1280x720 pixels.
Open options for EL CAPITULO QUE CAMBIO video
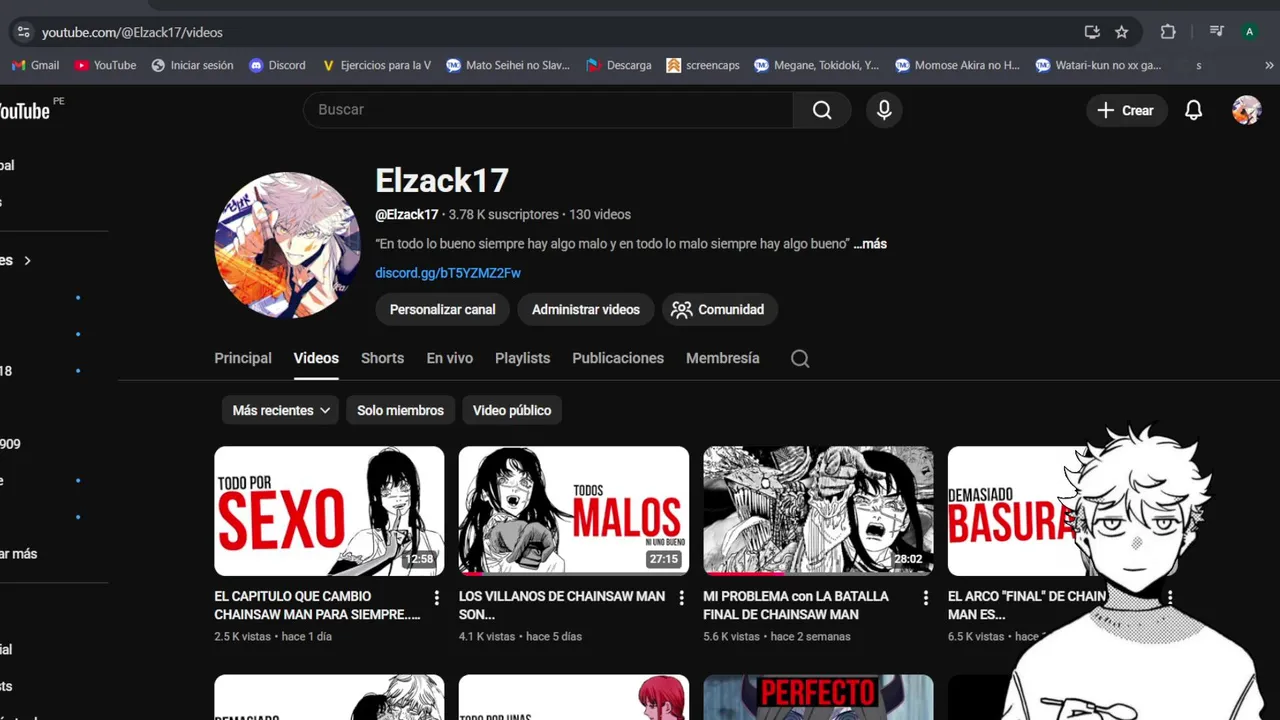coord(437,598)
